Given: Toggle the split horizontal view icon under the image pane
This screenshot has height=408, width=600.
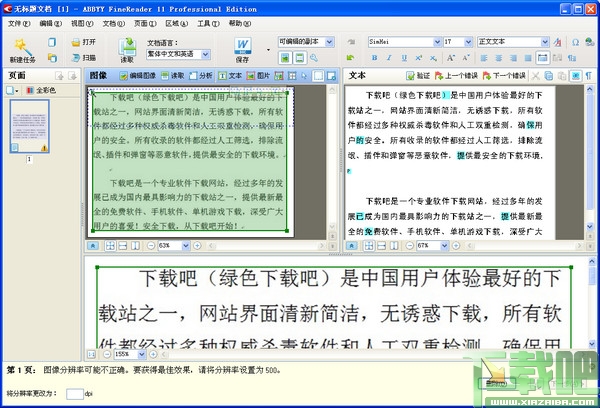Looking at the screenshot, I should tap(123, 246).
